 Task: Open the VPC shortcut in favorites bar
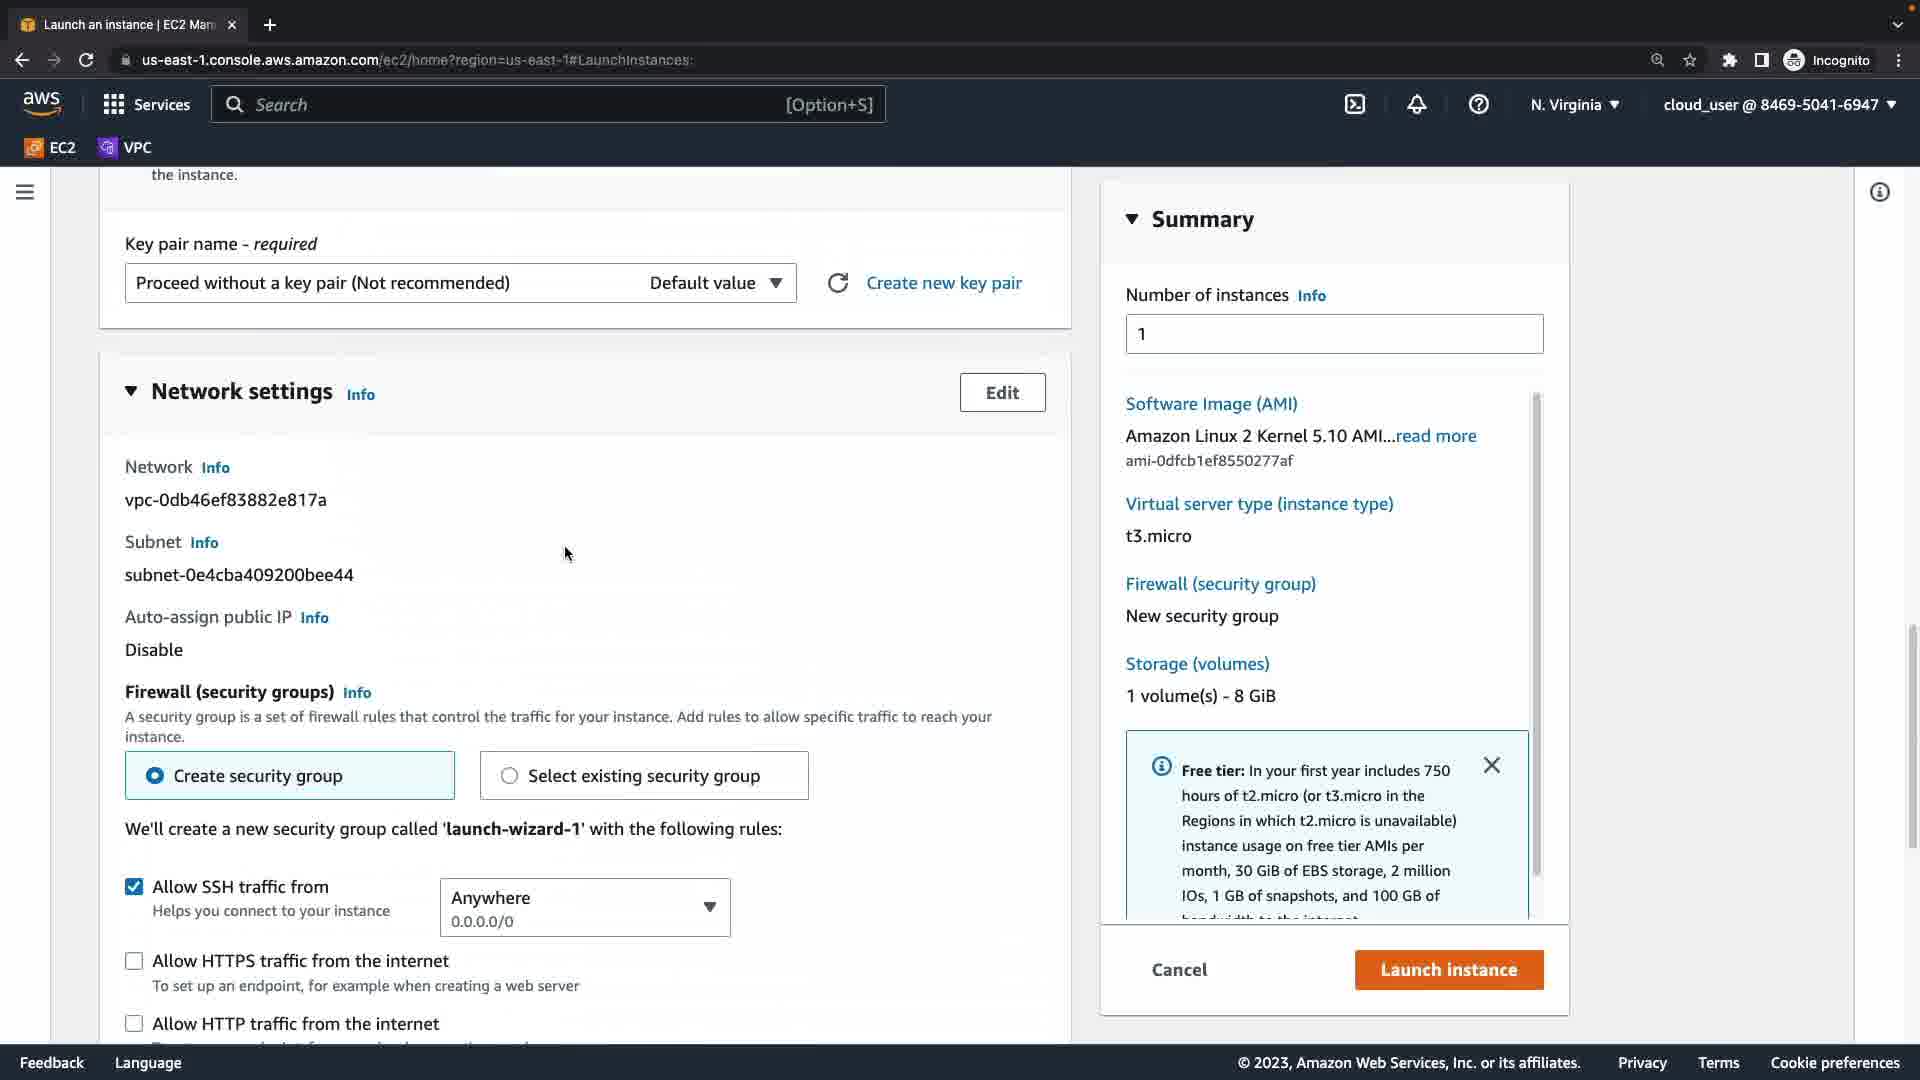125,147
